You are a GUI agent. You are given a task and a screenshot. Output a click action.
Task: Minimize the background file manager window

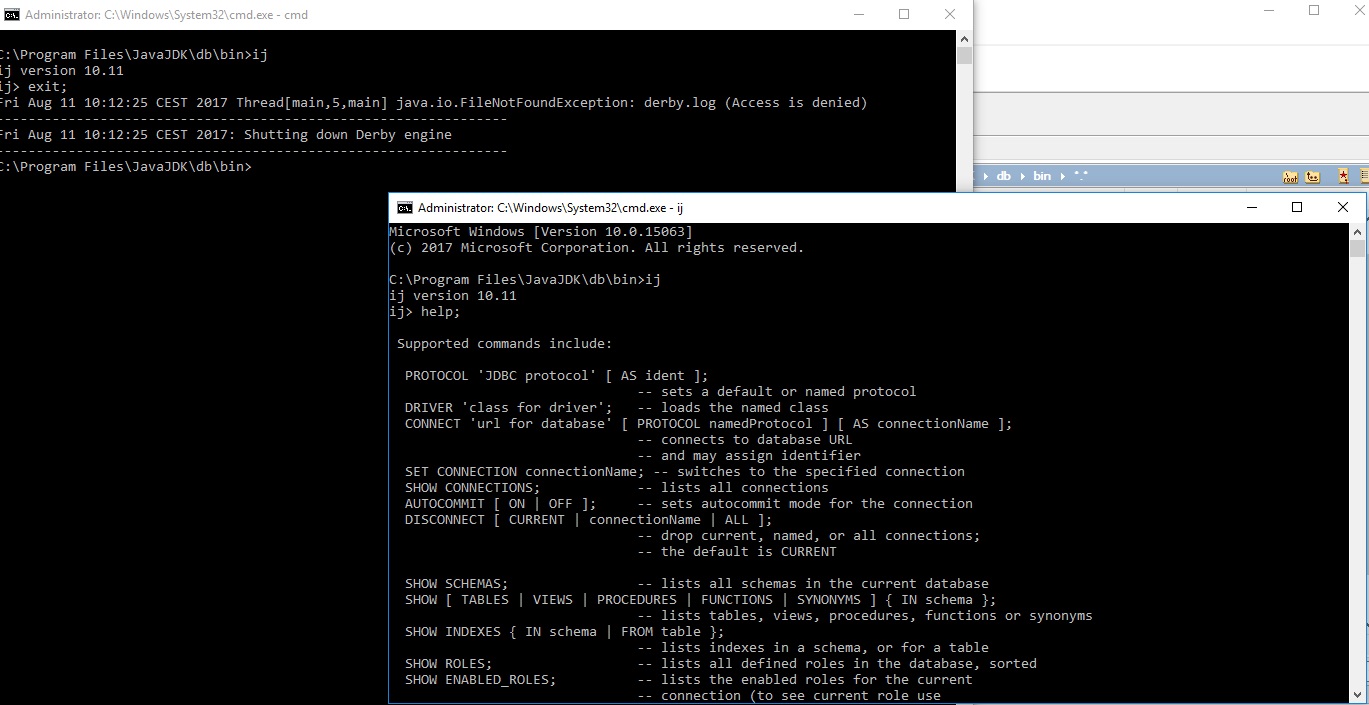click(1269, 11)
